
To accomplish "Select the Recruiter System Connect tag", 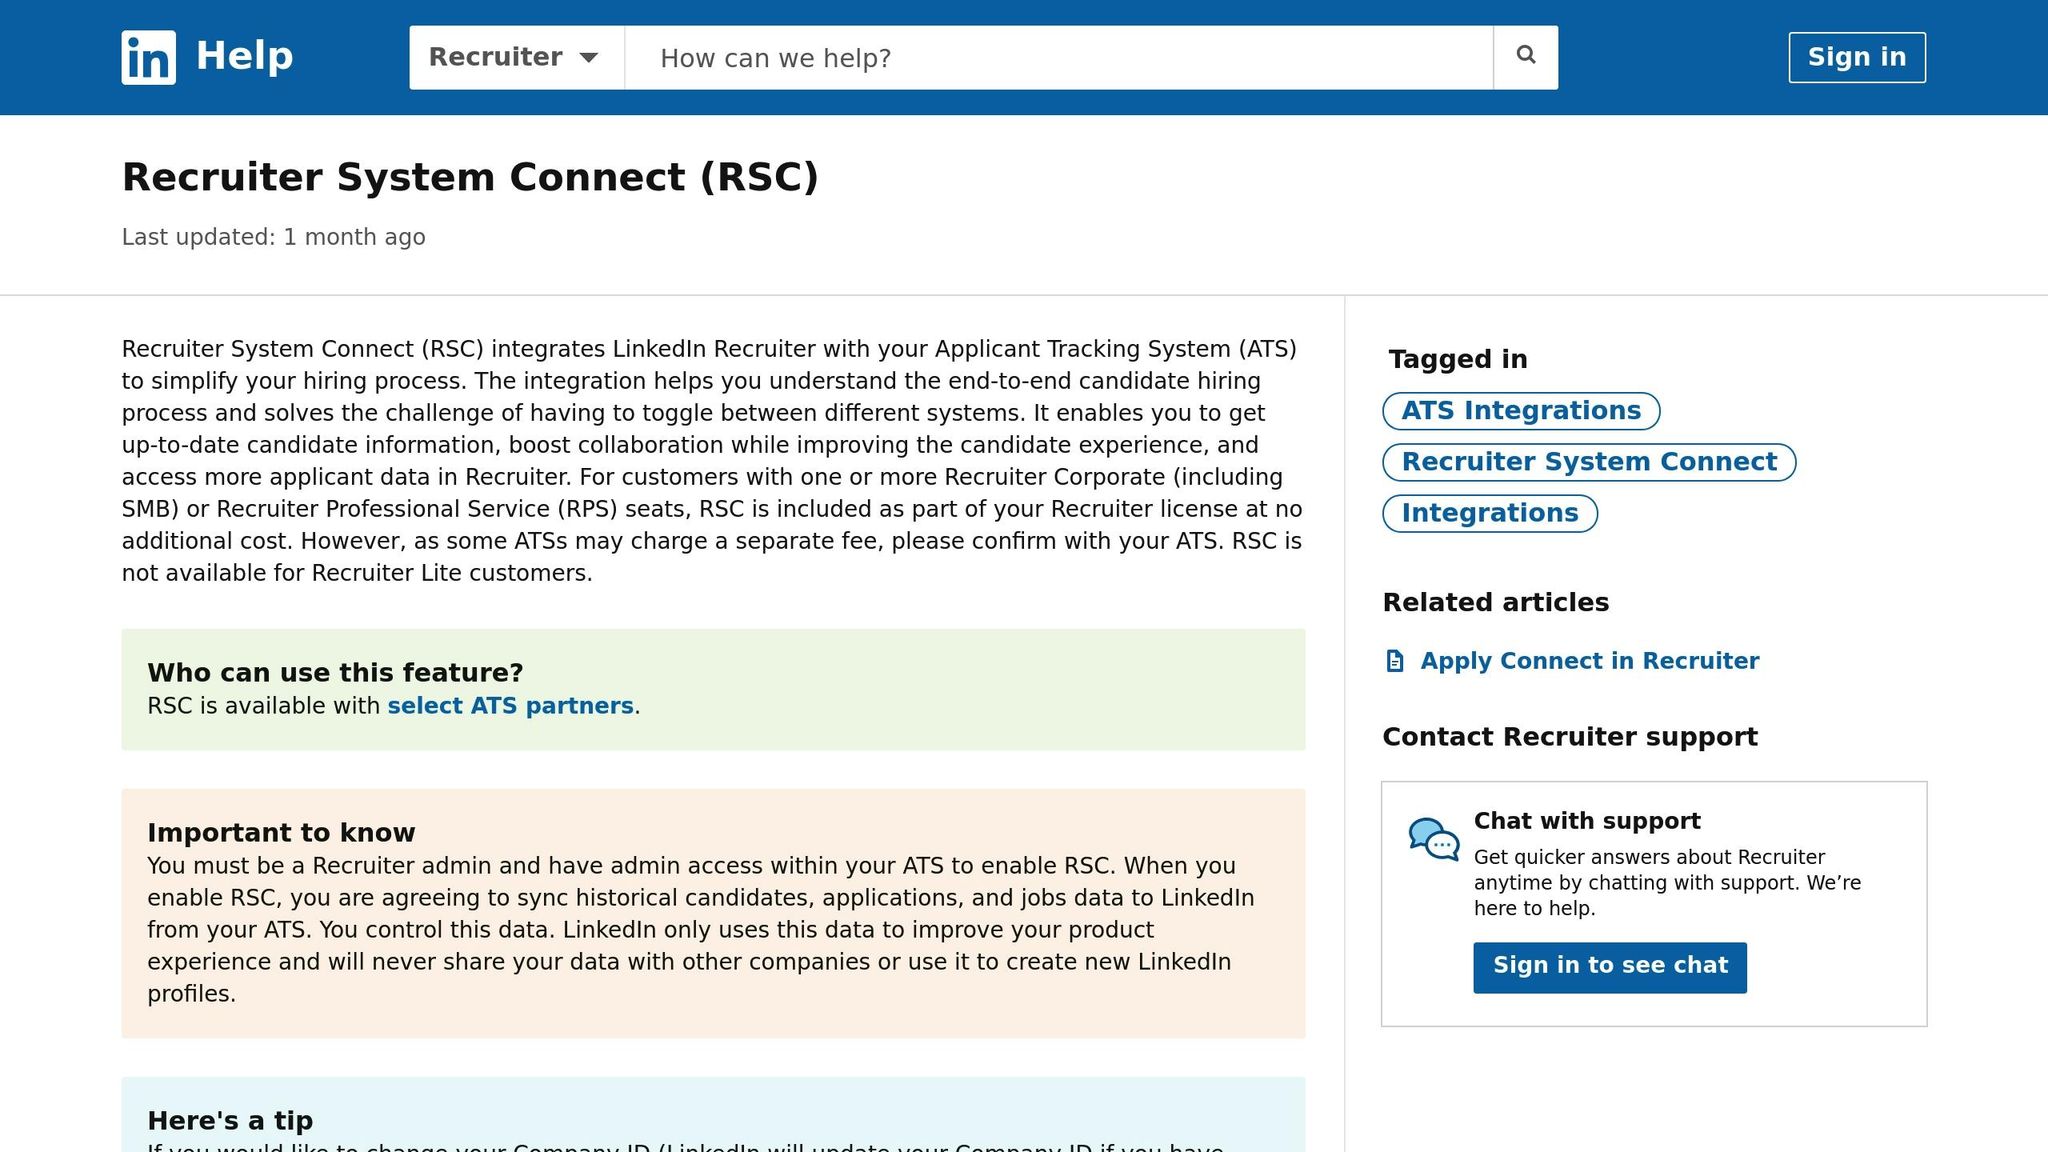I will 1588,462.
